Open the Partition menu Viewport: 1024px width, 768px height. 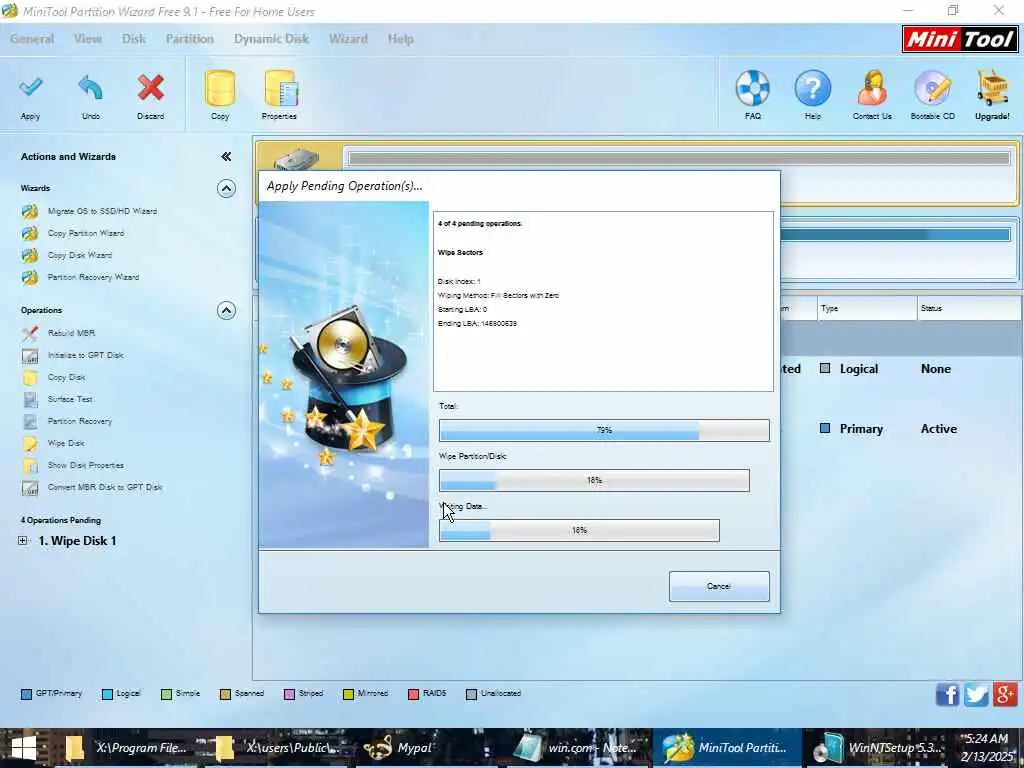(x=189, y=39)
